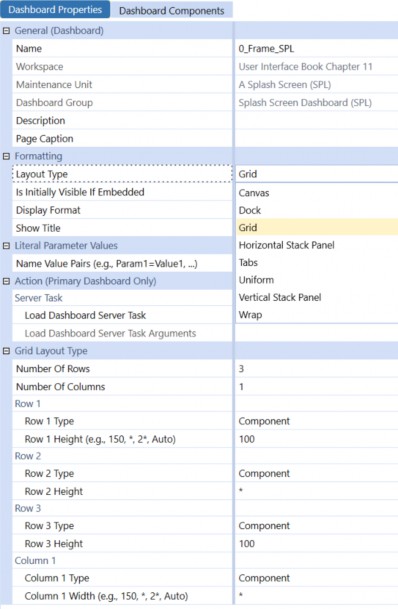This screenshot has width=398, height=609.
Task: Collapse the Formatting section
Action: point(6,156)
